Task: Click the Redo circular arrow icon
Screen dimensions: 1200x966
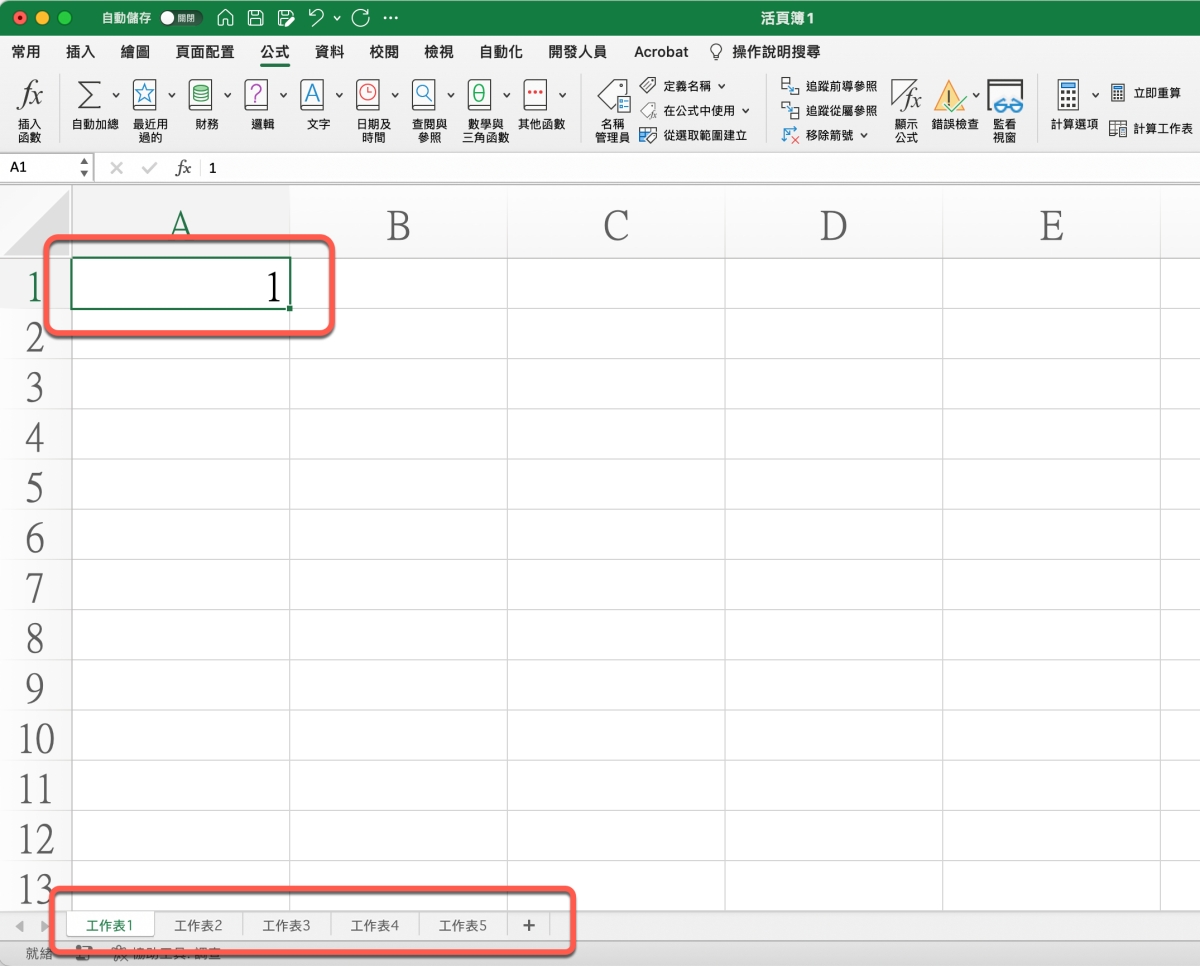Action: pyautogui.click(x=361, y=18)
